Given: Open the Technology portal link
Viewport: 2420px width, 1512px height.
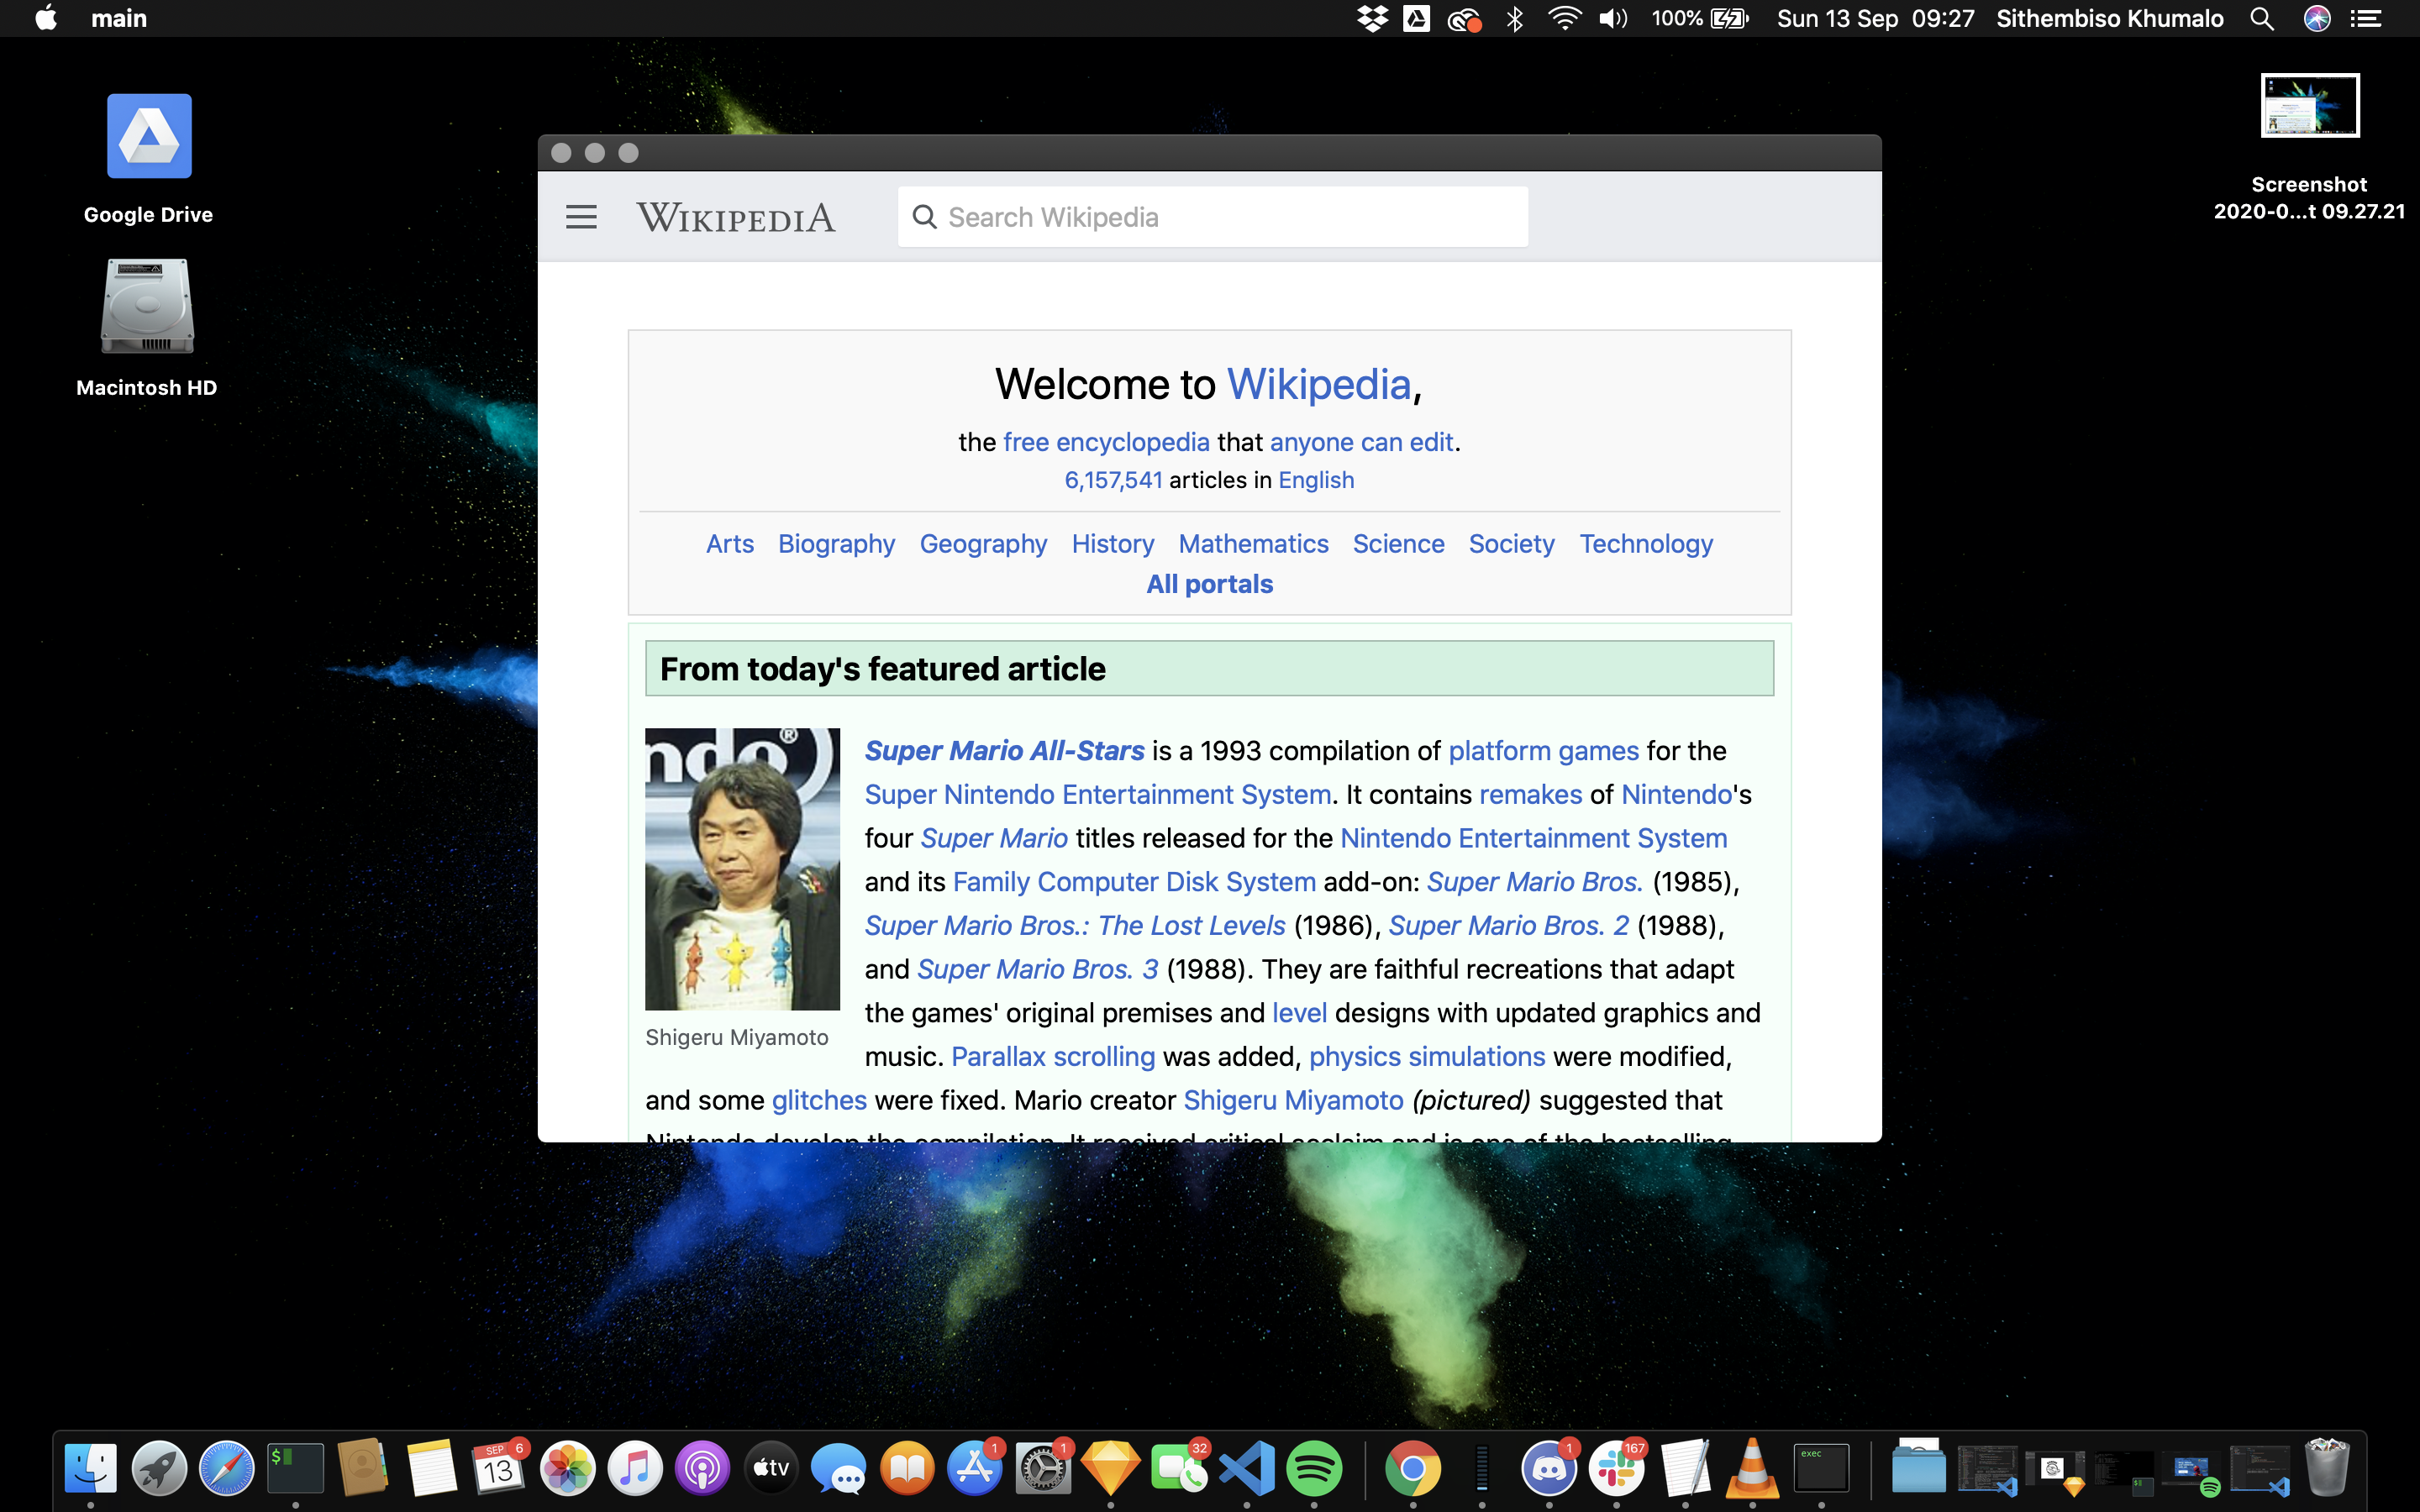Looking at the screenshot, I should [1646, 544].
